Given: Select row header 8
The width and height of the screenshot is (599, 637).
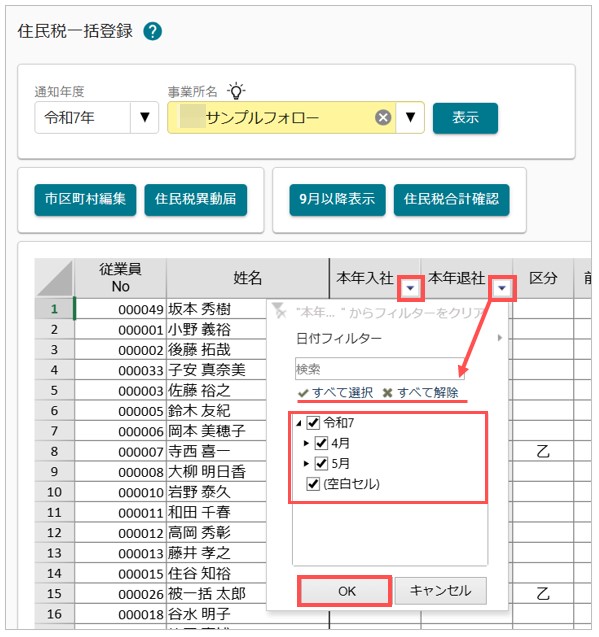Looking at the screenshot, I should pyautogui.click(x=54, y=451).
